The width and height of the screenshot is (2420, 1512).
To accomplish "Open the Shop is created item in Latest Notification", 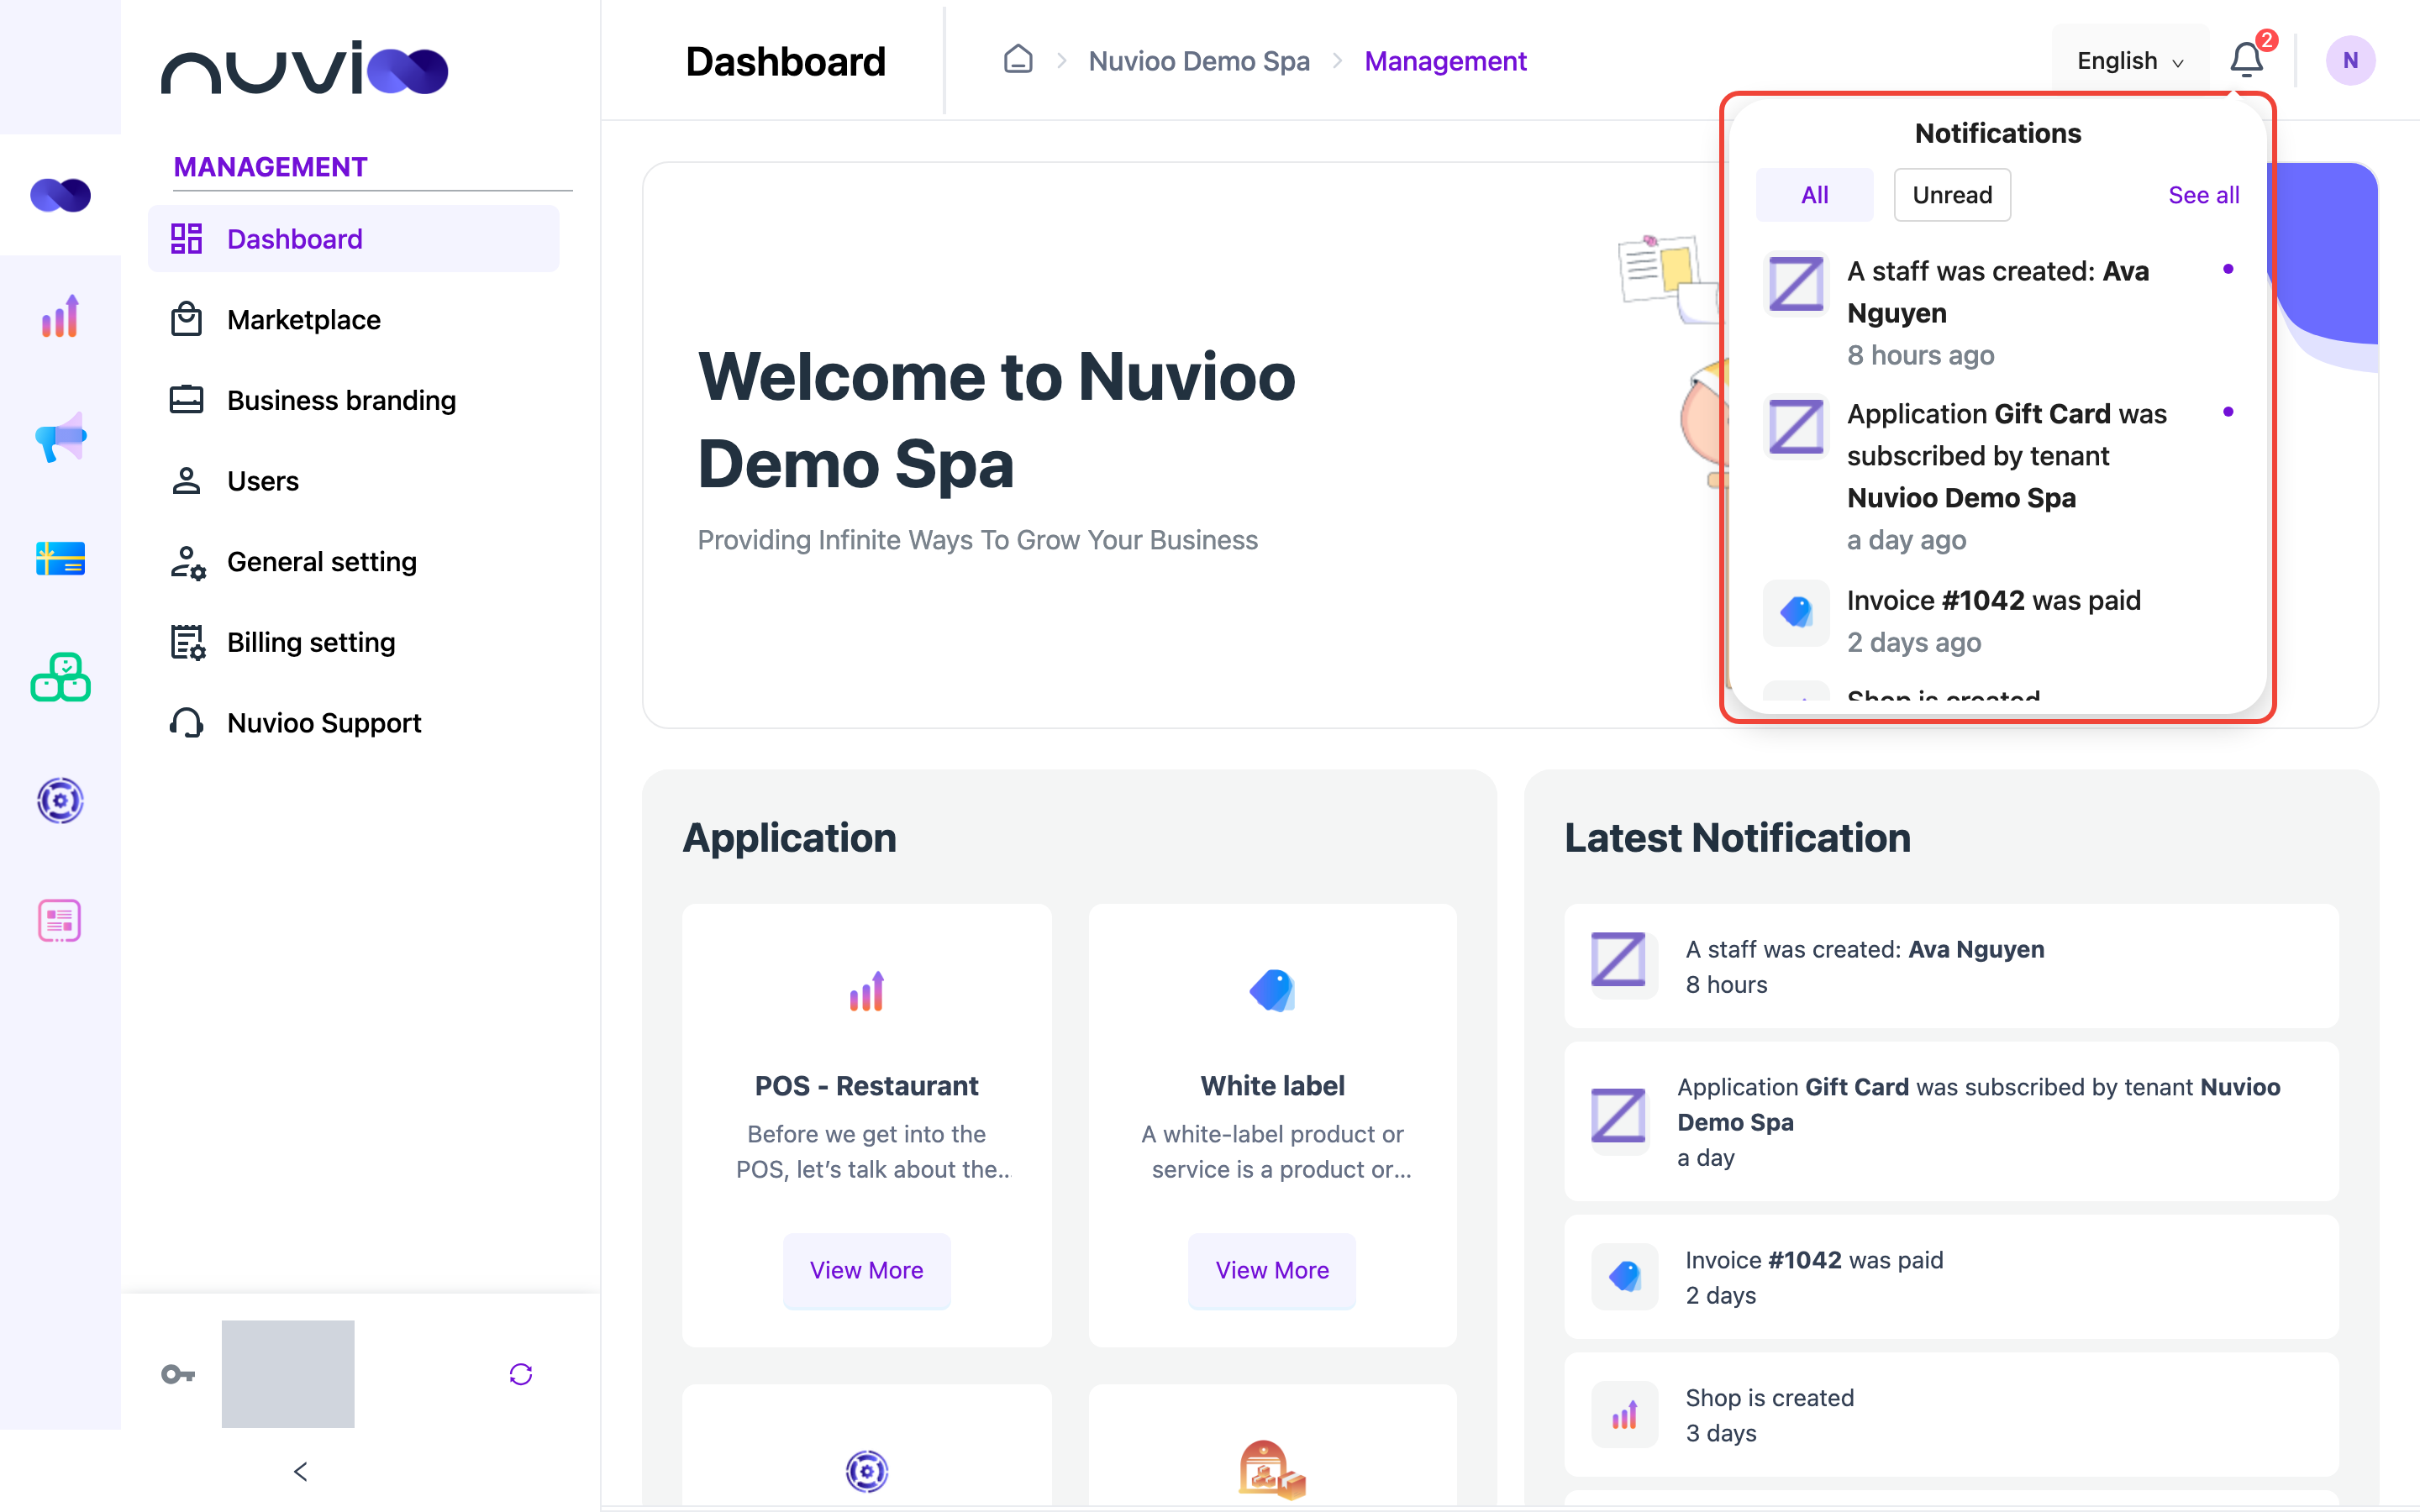I will click(x=1950, y=1415).
